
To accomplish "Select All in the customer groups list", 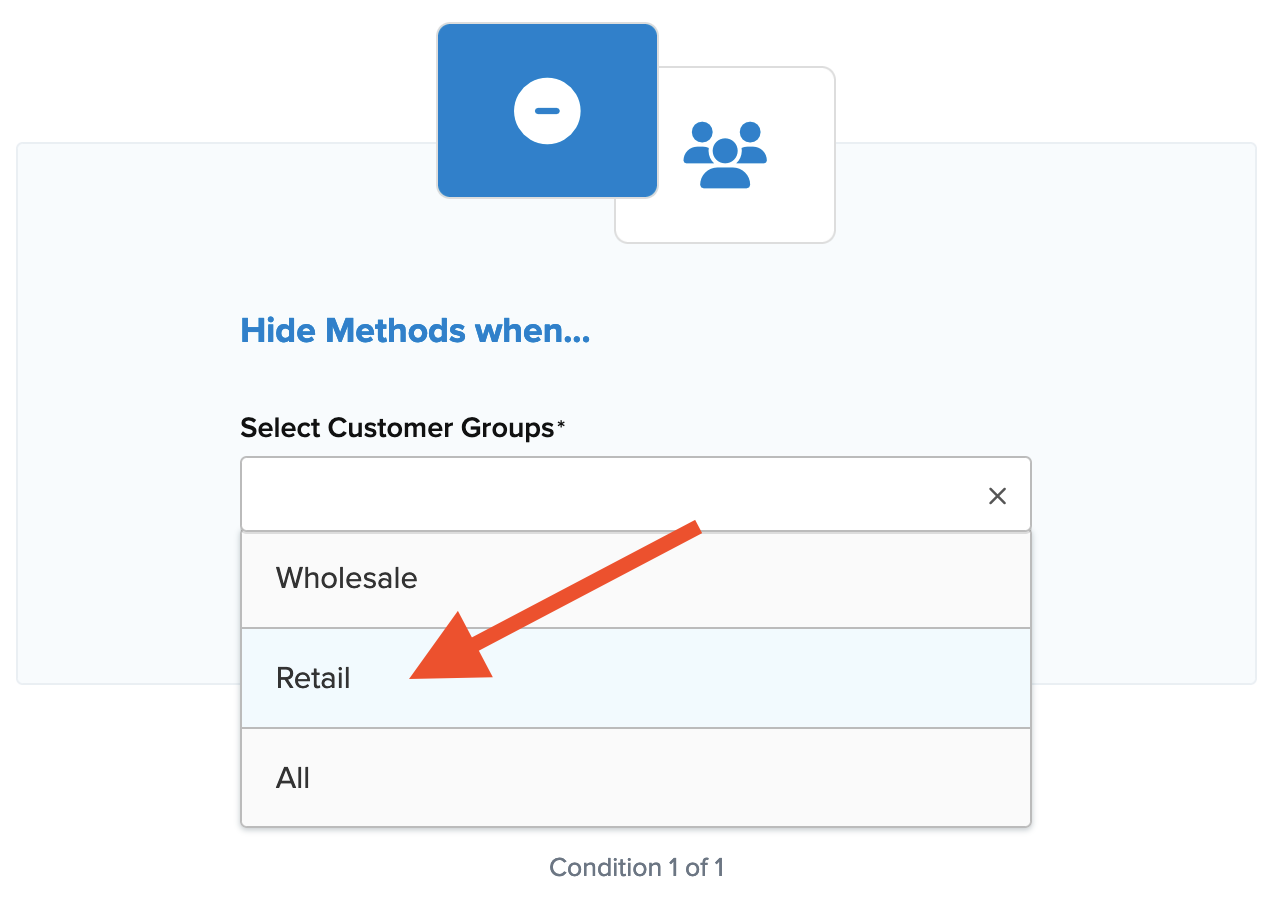I will 635,778.
